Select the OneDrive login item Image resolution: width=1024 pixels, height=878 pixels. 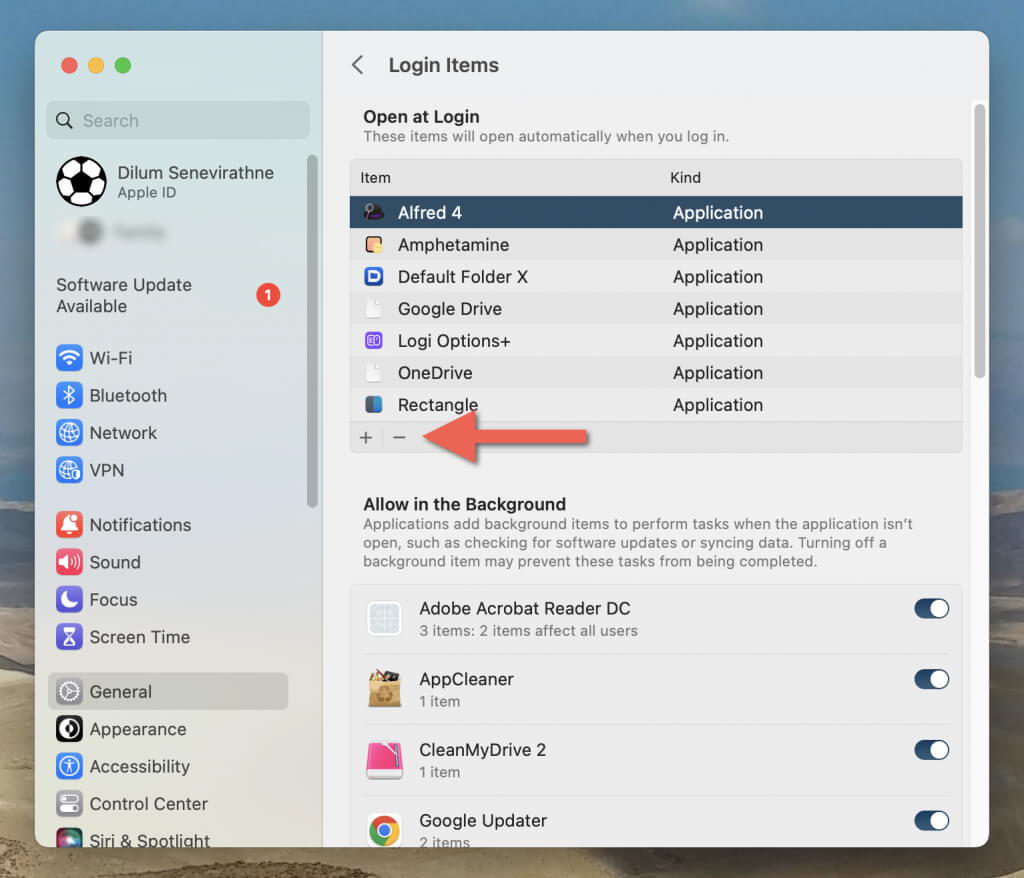tap(656, 372)
